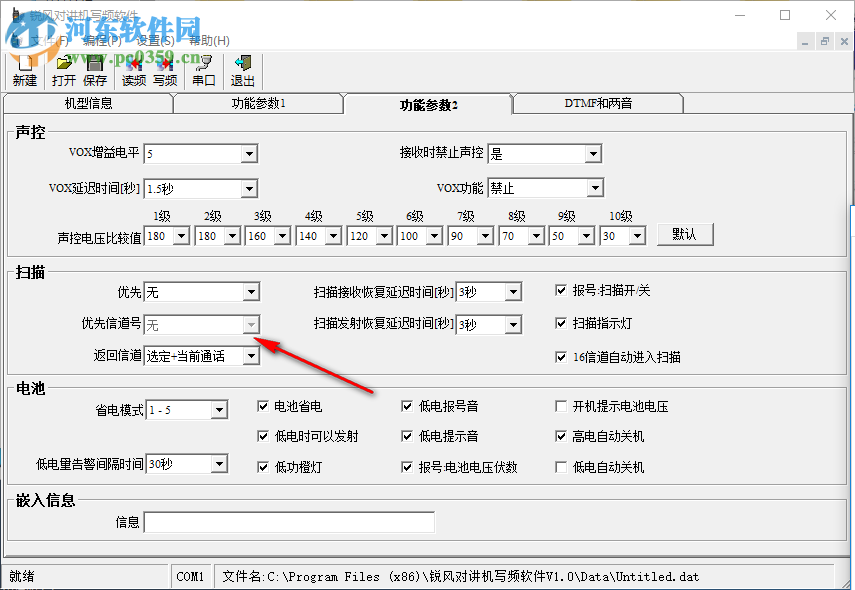Open the VOX增益电平 dropdown
The image size is (855, 590).
tap(250, 153)
